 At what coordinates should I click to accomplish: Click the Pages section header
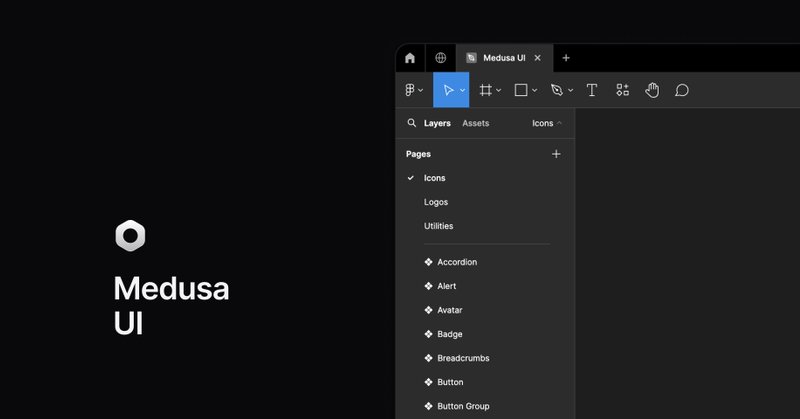(418, 154)
